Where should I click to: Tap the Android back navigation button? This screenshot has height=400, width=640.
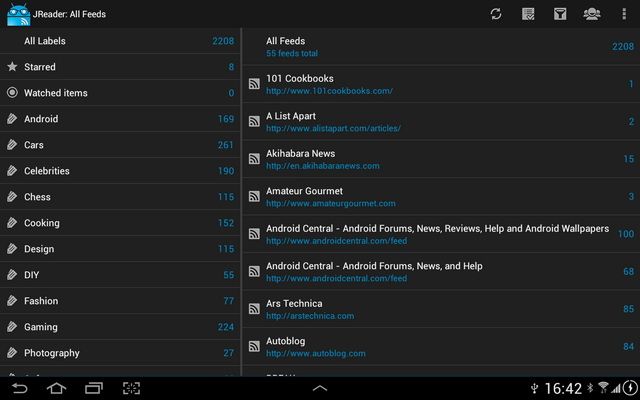tap(19, 388)
